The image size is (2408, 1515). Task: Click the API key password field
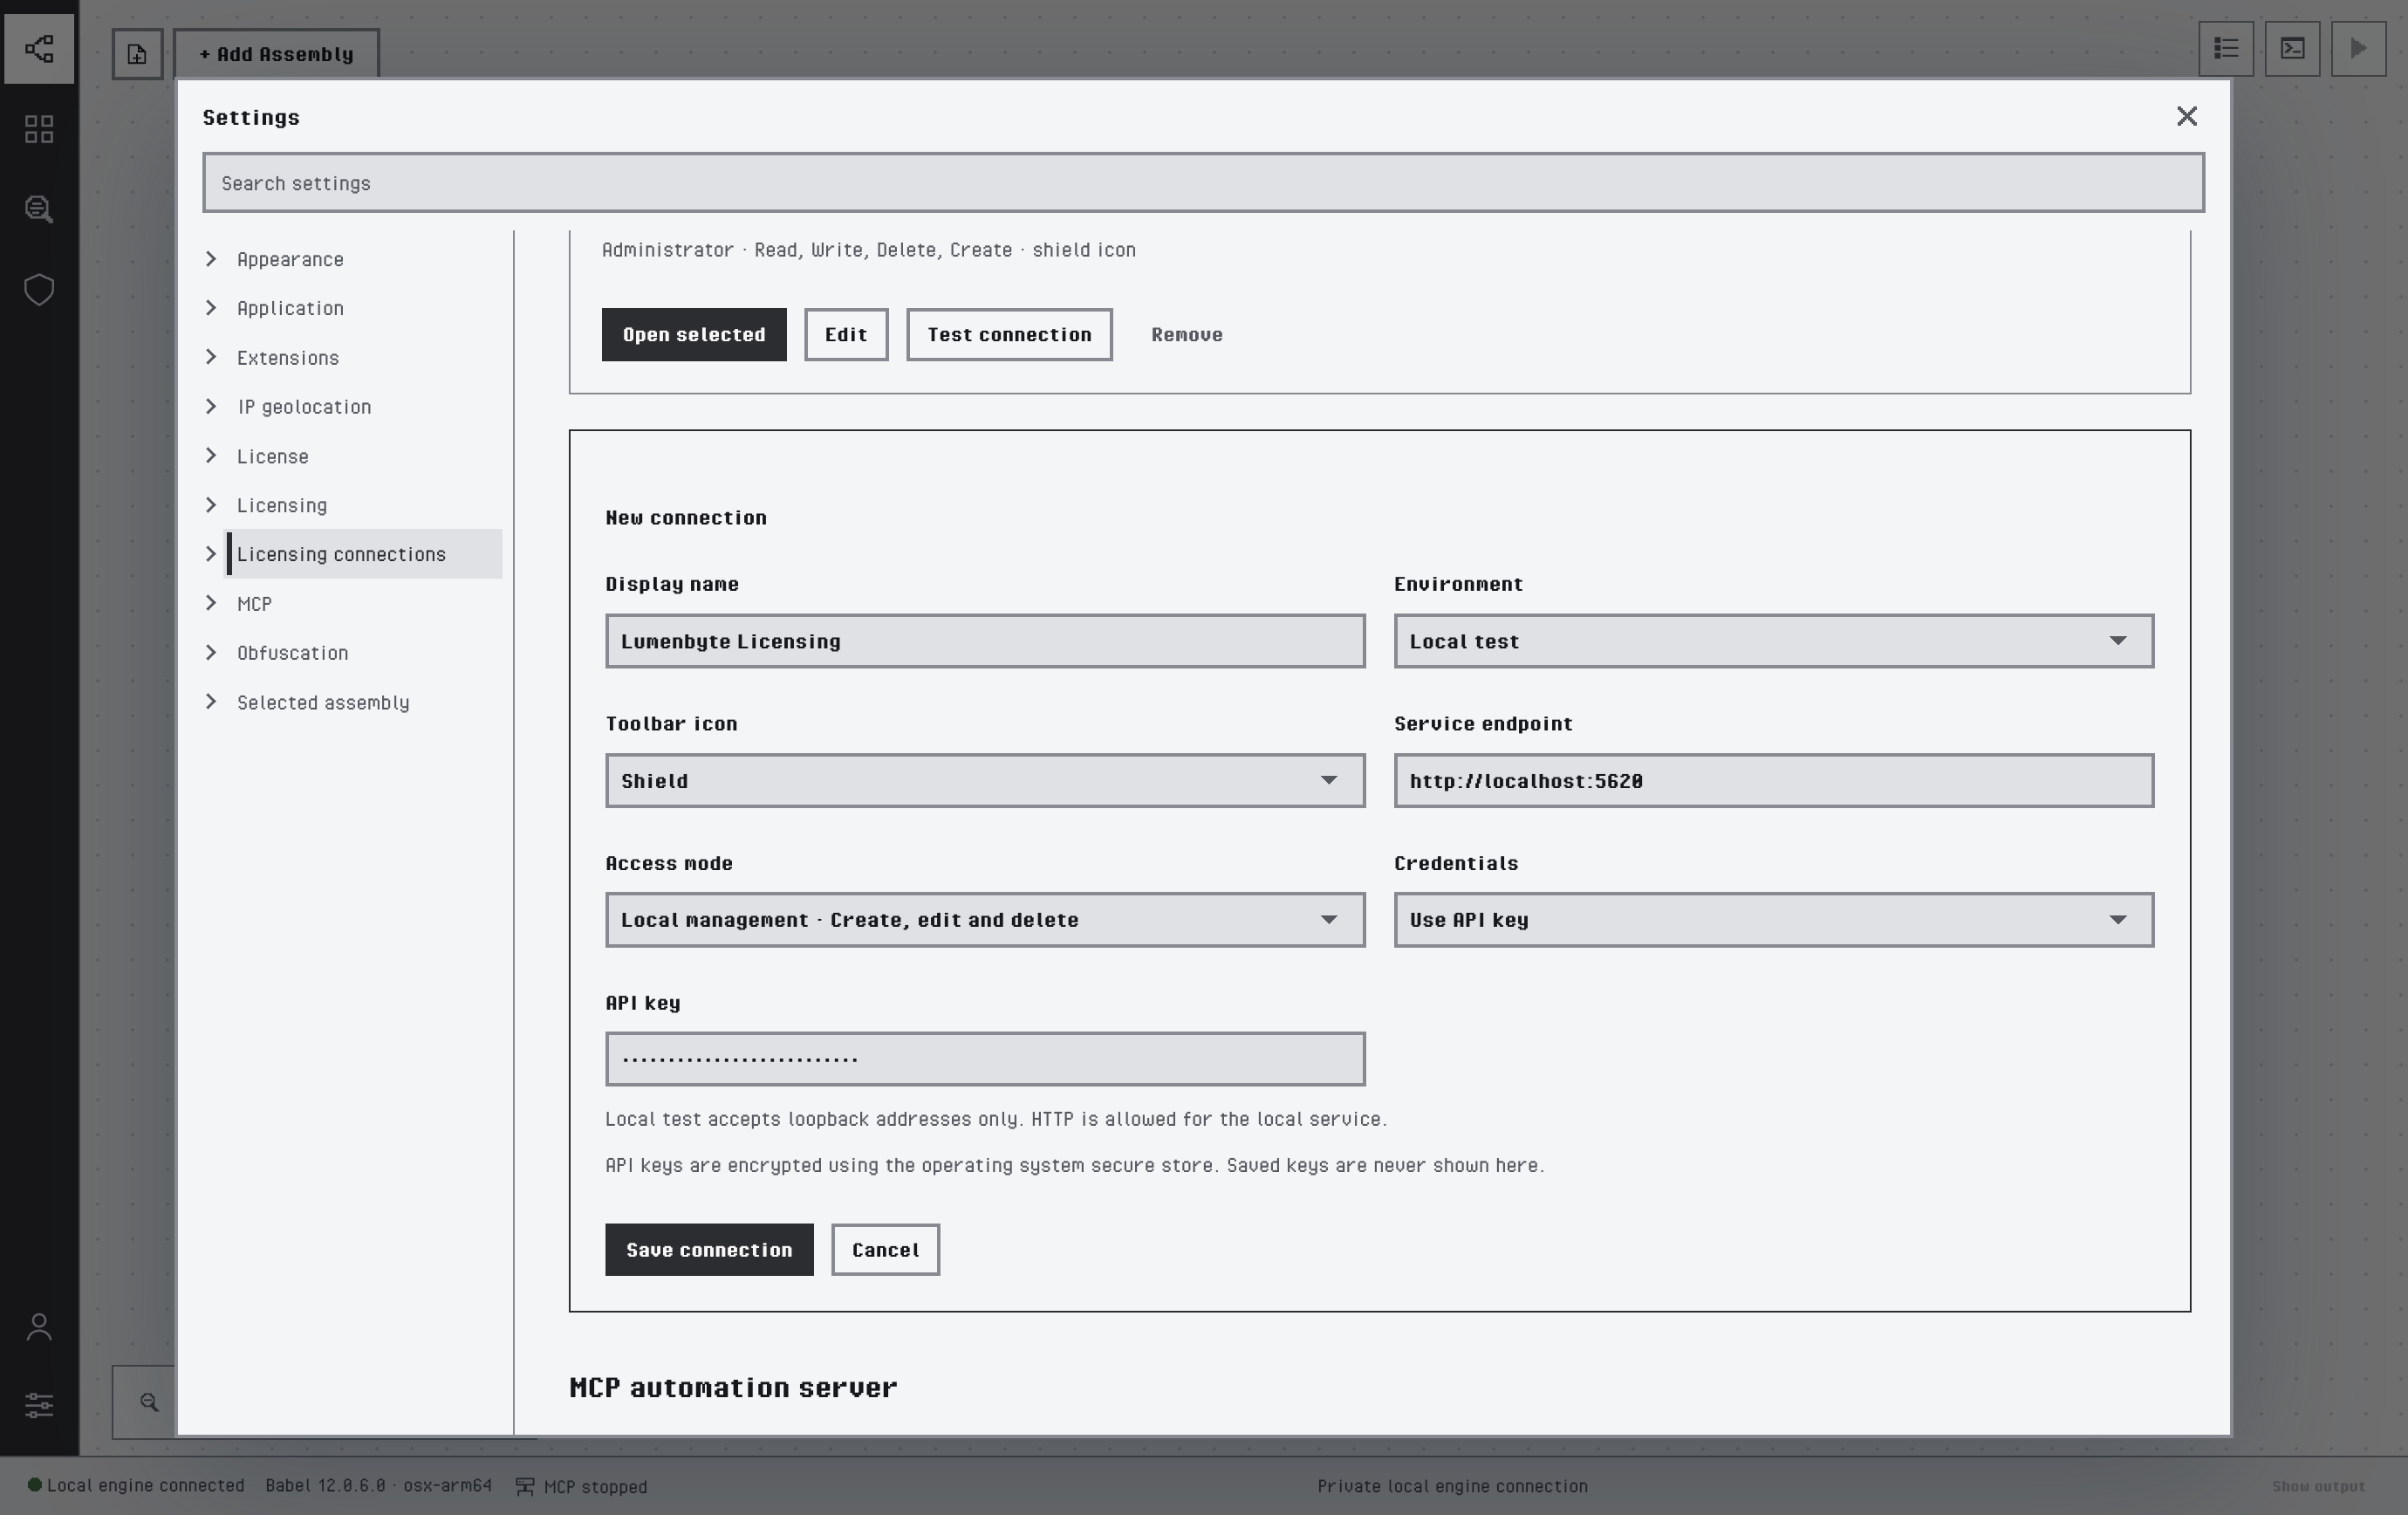[985, 1059]
